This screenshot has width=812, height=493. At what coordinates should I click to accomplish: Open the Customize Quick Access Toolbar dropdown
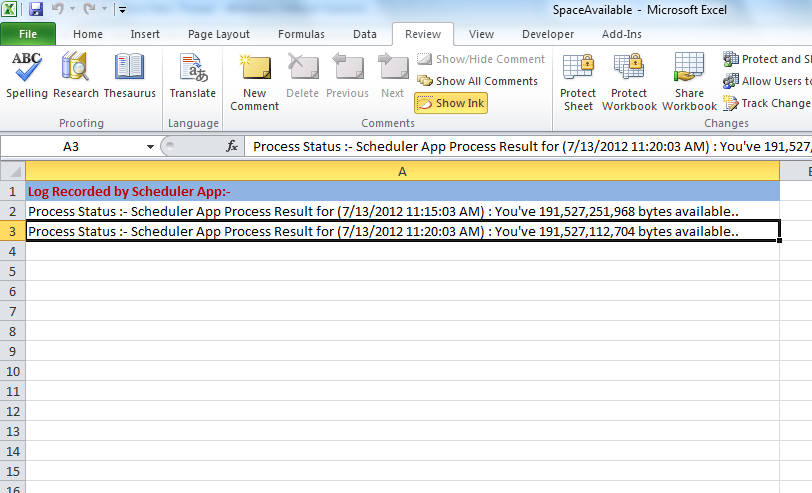coord(122,11)
